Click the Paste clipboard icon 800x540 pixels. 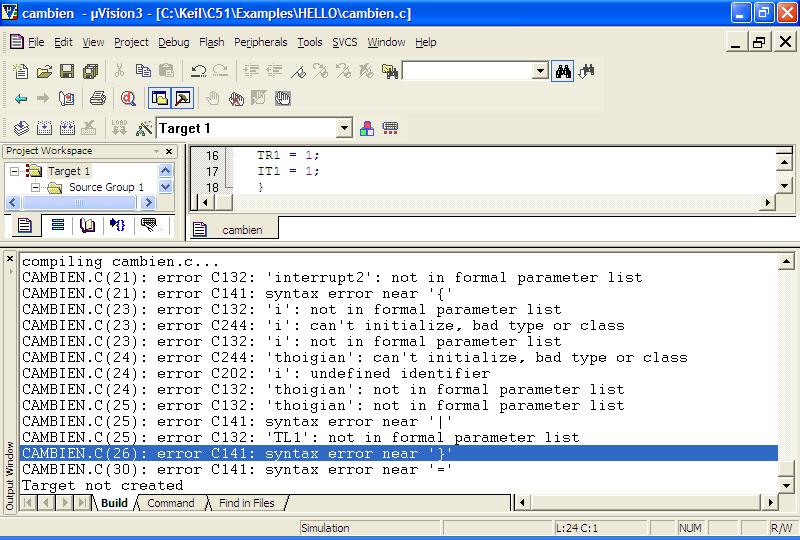tap(166, 71)
